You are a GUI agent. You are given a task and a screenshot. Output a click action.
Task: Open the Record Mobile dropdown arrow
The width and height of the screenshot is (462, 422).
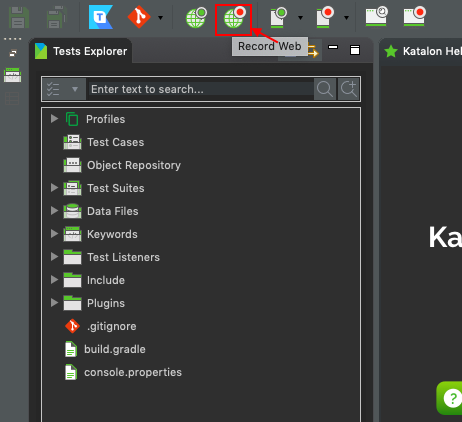coord(347,18)
